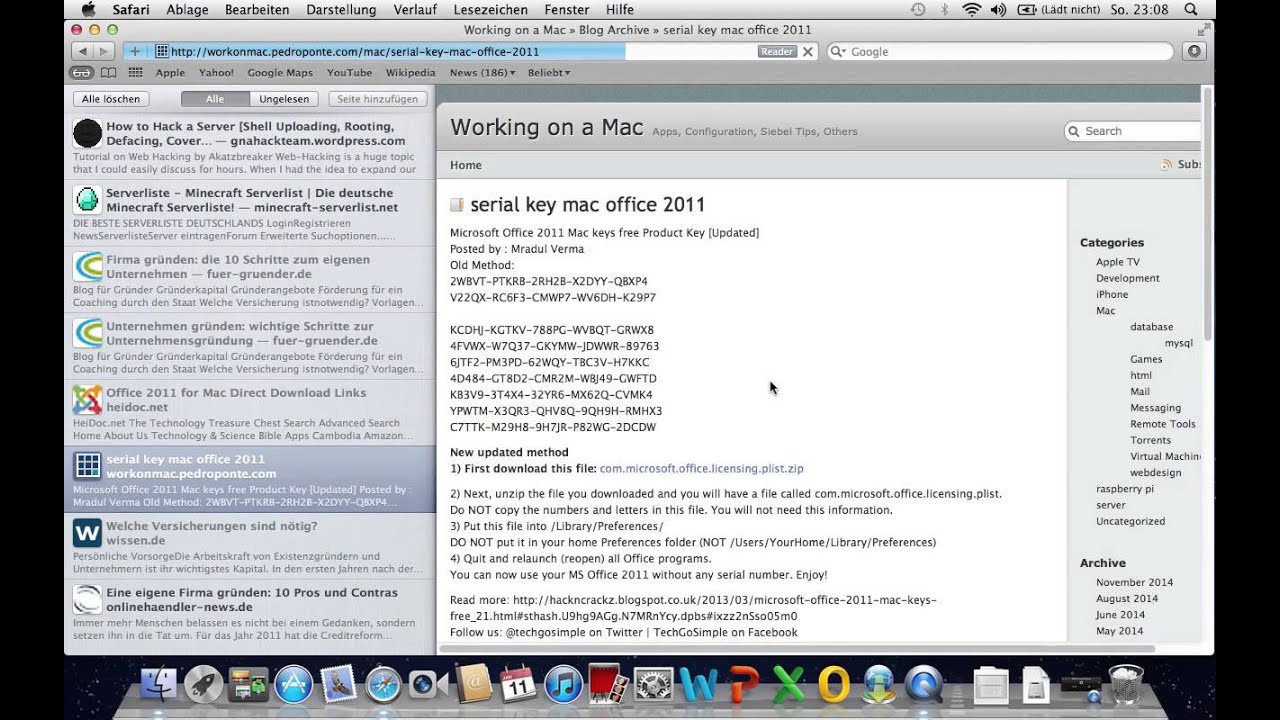Viewport: 1280px width, 720px height.
Task: Open the Verlauf menu
Action: point(415,9)
